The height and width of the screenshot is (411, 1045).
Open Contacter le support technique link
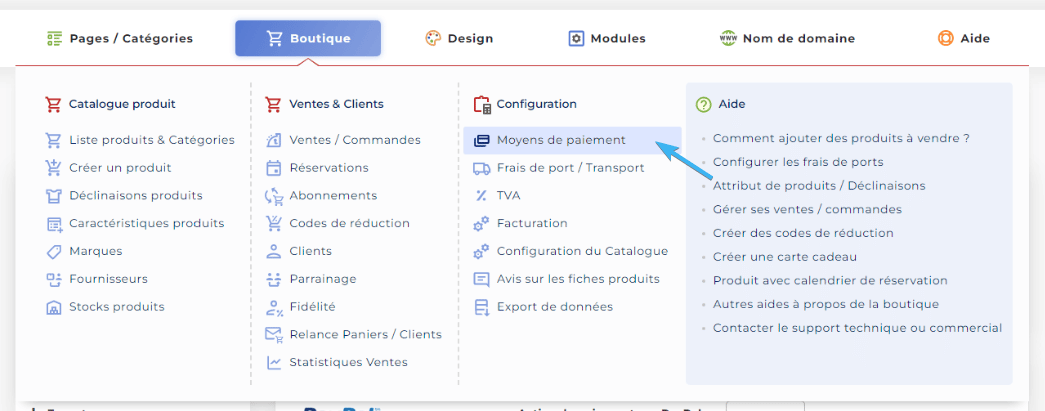(857, 328)
